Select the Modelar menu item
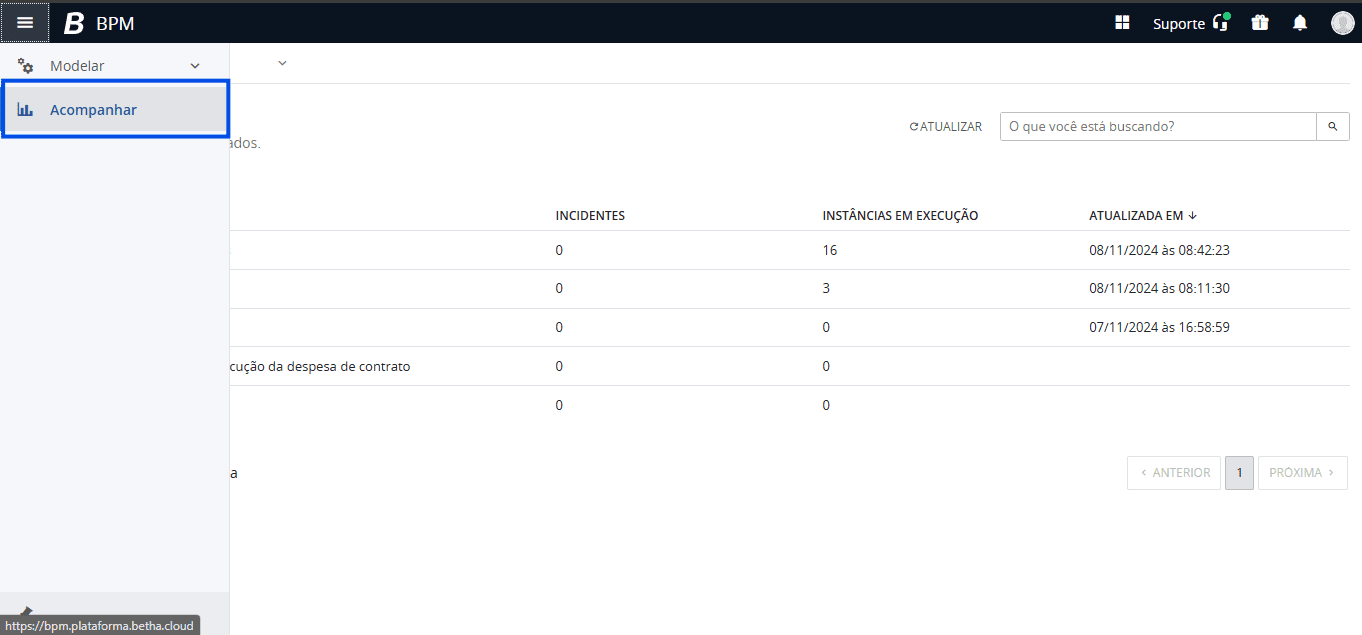The height and width of the screenshot is (635, 1362). coord(77,66)
